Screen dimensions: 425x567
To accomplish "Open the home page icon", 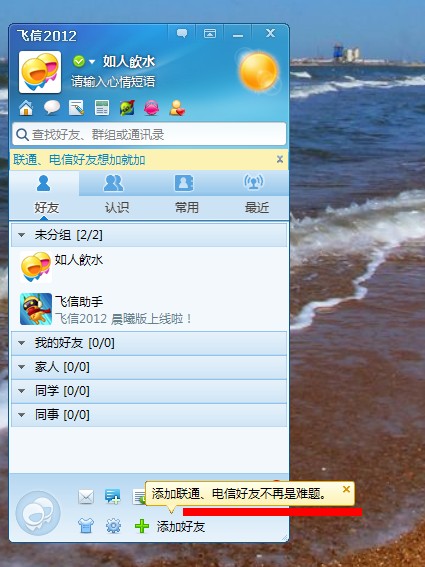I will 26,108.
